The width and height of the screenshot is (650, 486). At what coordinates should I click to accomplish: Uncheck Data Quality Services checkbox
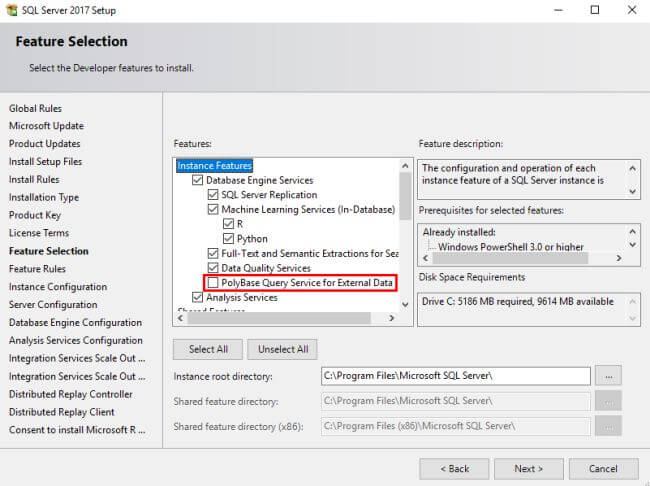213,268
